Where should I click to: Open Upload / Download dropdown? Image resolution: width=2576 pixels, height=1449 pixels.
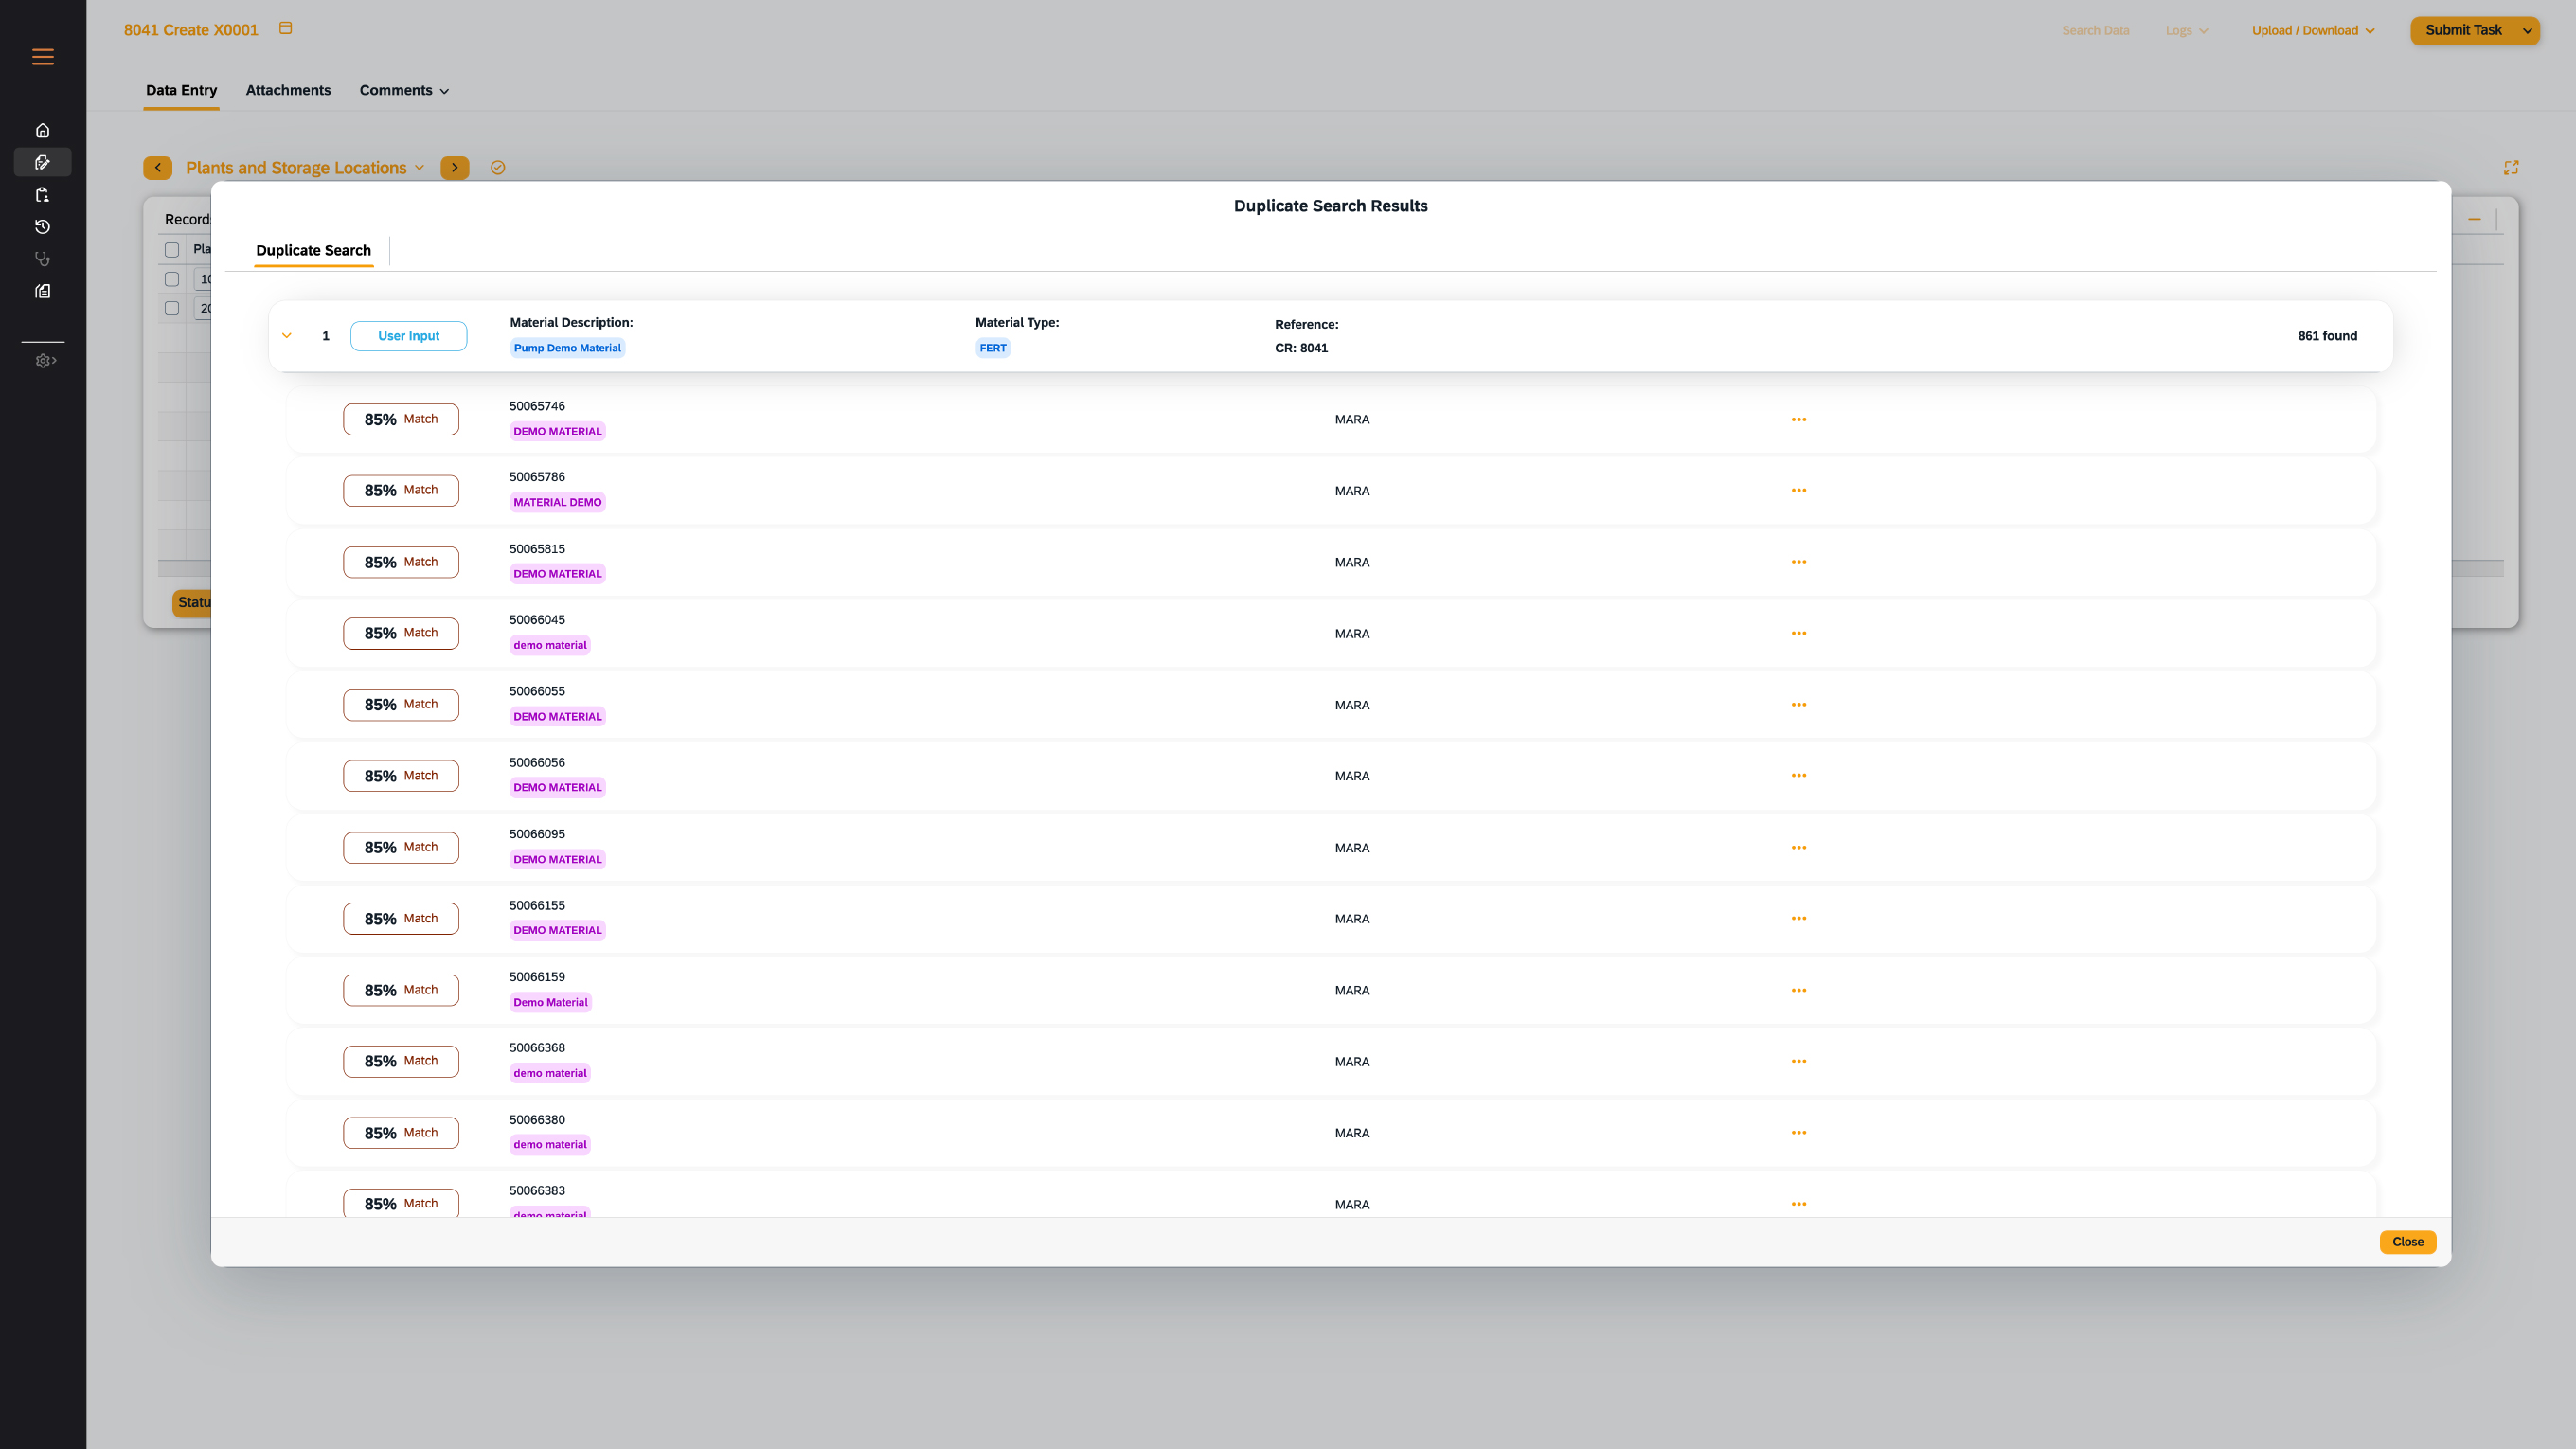coord(2313,31)
